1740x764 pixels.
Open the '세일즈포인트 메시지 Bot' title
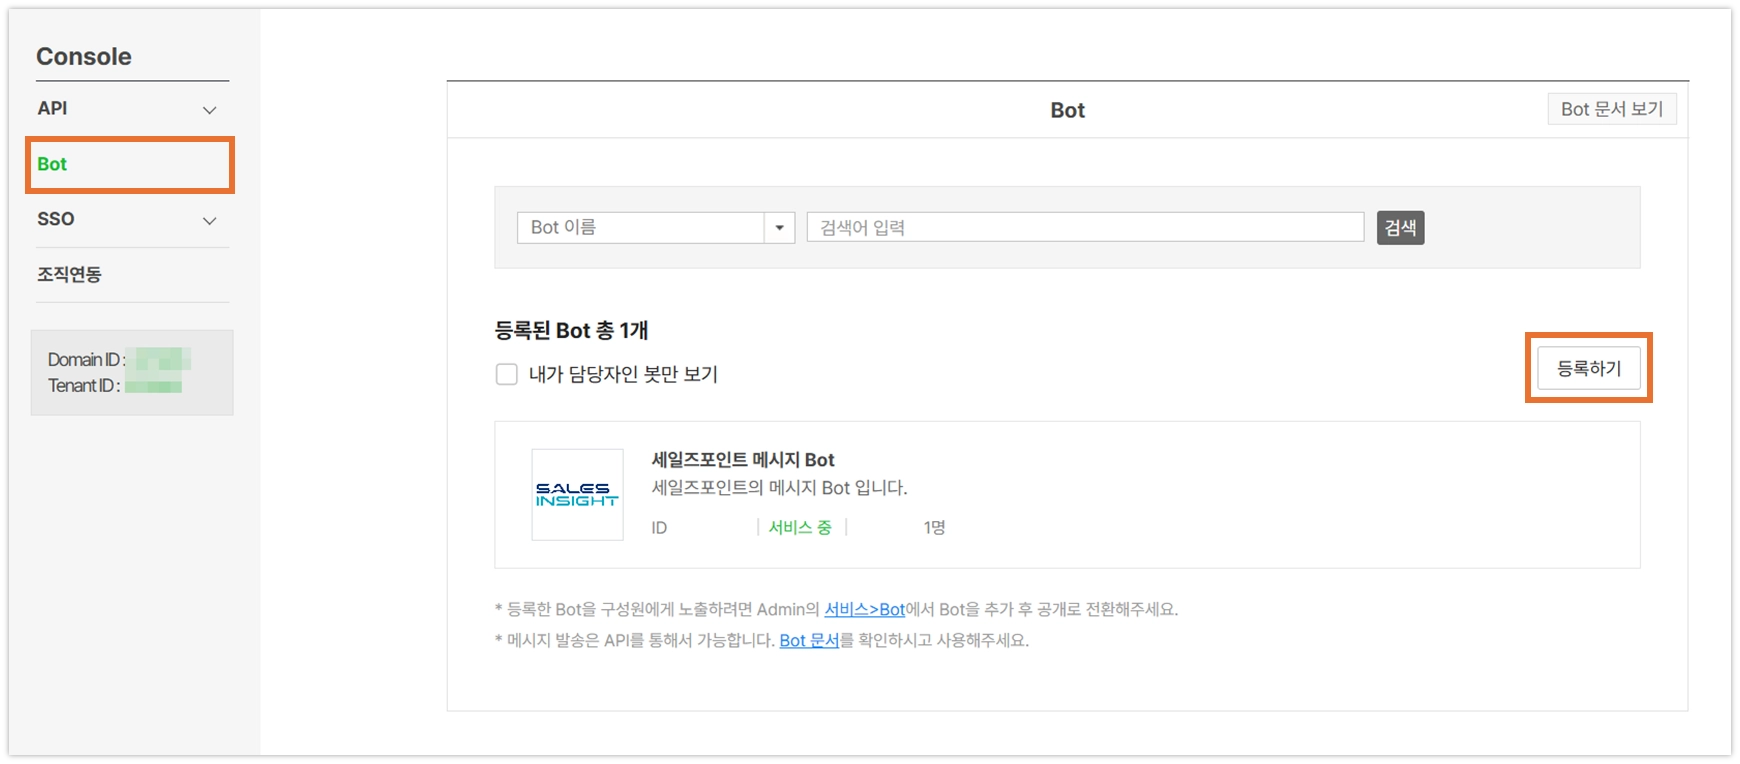pyautogui.click(x=743, y=460)
